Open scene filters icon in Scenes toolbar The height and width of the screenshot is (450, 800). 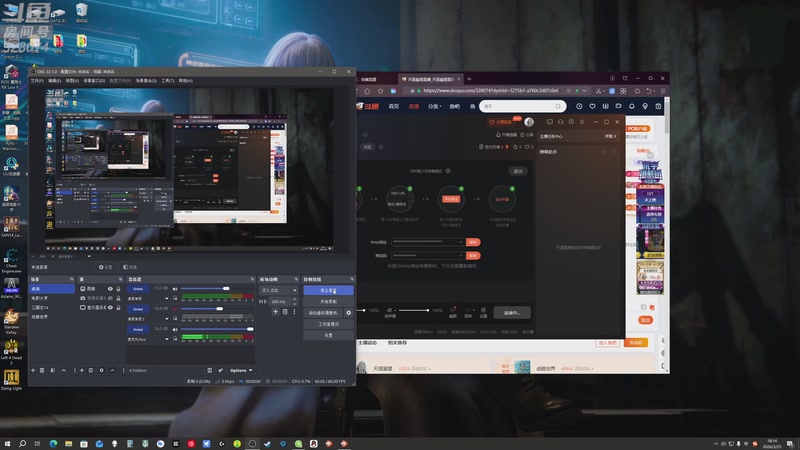pos(53,370)
